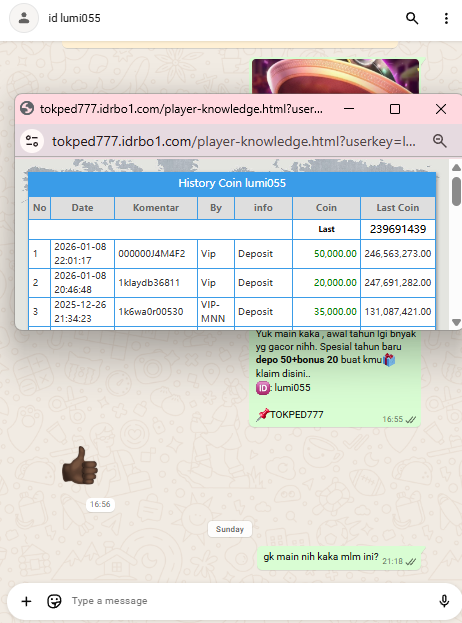Select komentar 000000J4M4F2 cell
This screenshot has height=623, width=462.
[156, 253]
